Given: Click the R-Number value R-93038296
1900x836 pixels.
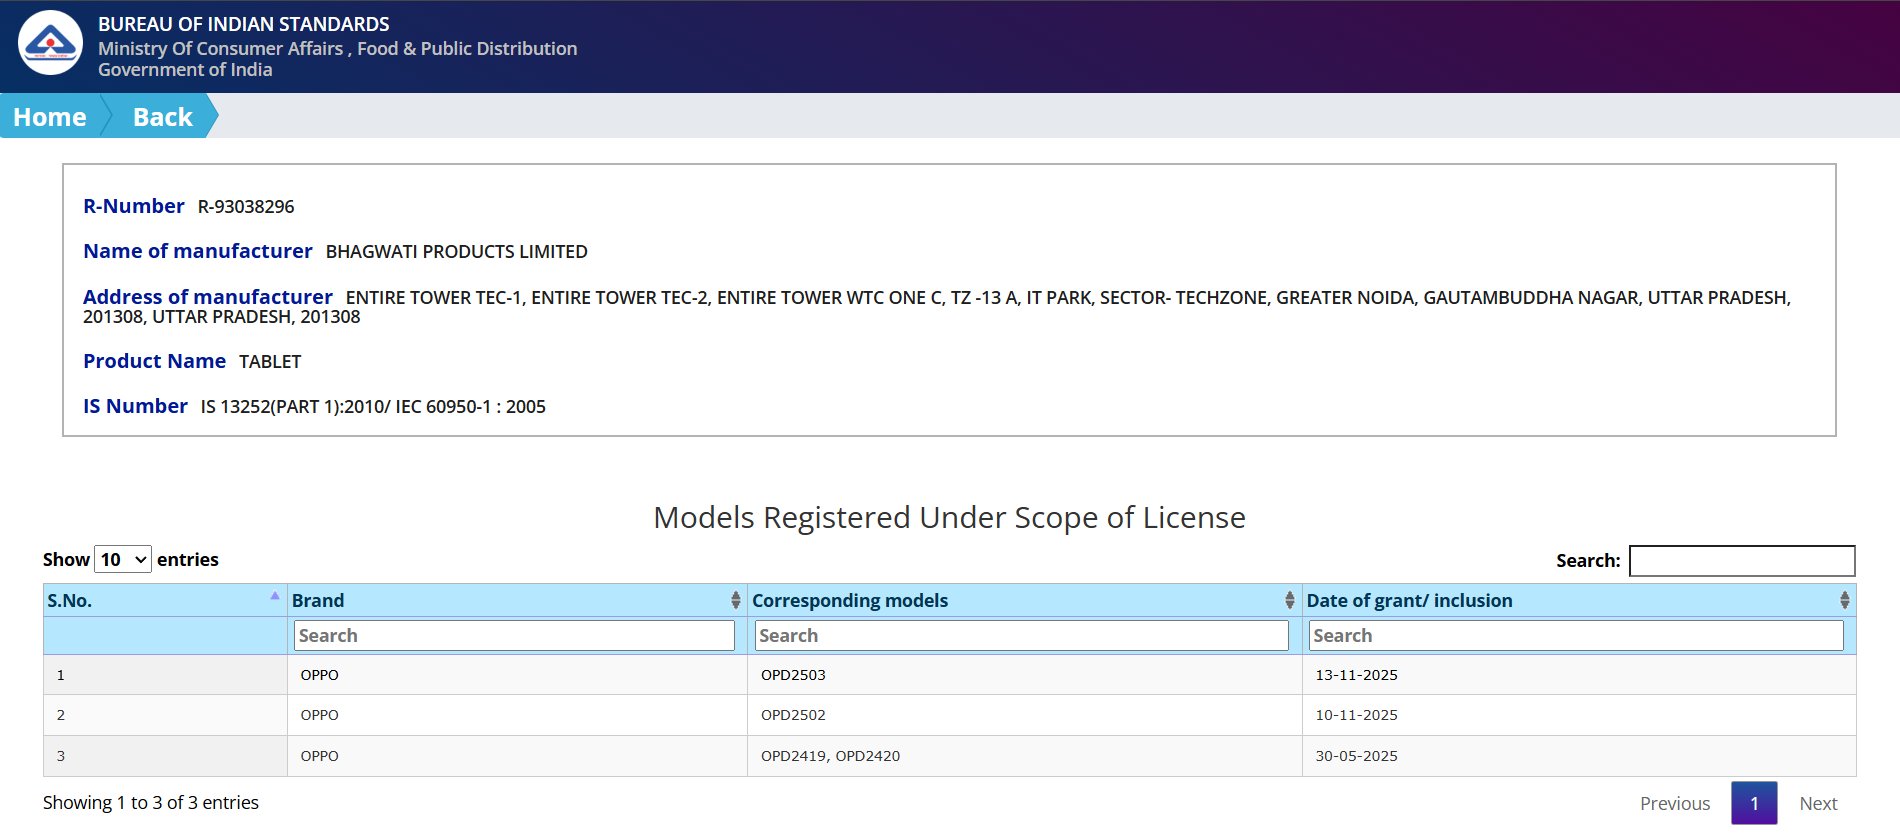Looking at the screenshot, I should pos(246,207).
